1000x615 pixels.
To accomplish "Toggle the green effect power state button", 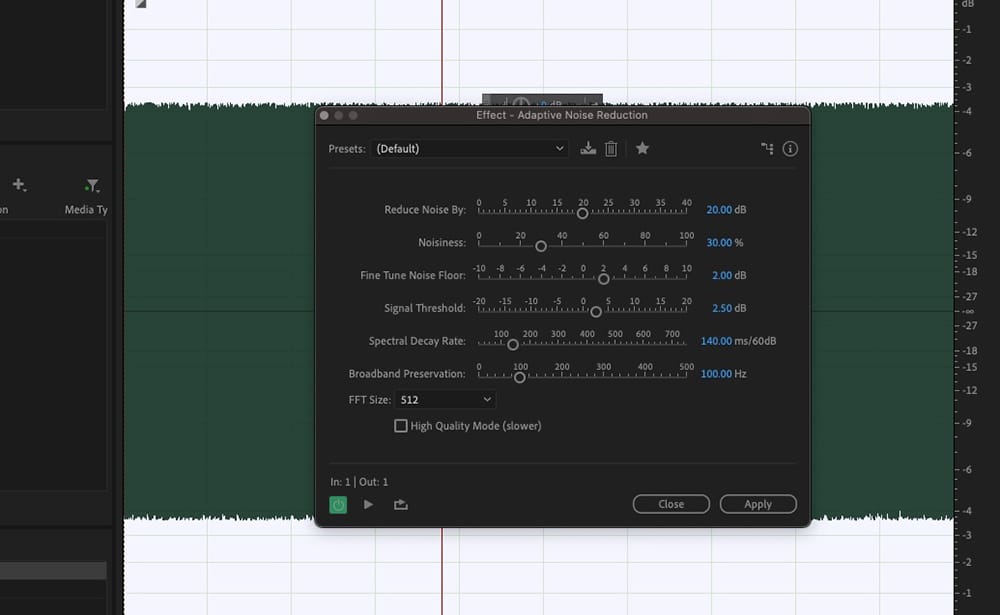I will point(338,505).
